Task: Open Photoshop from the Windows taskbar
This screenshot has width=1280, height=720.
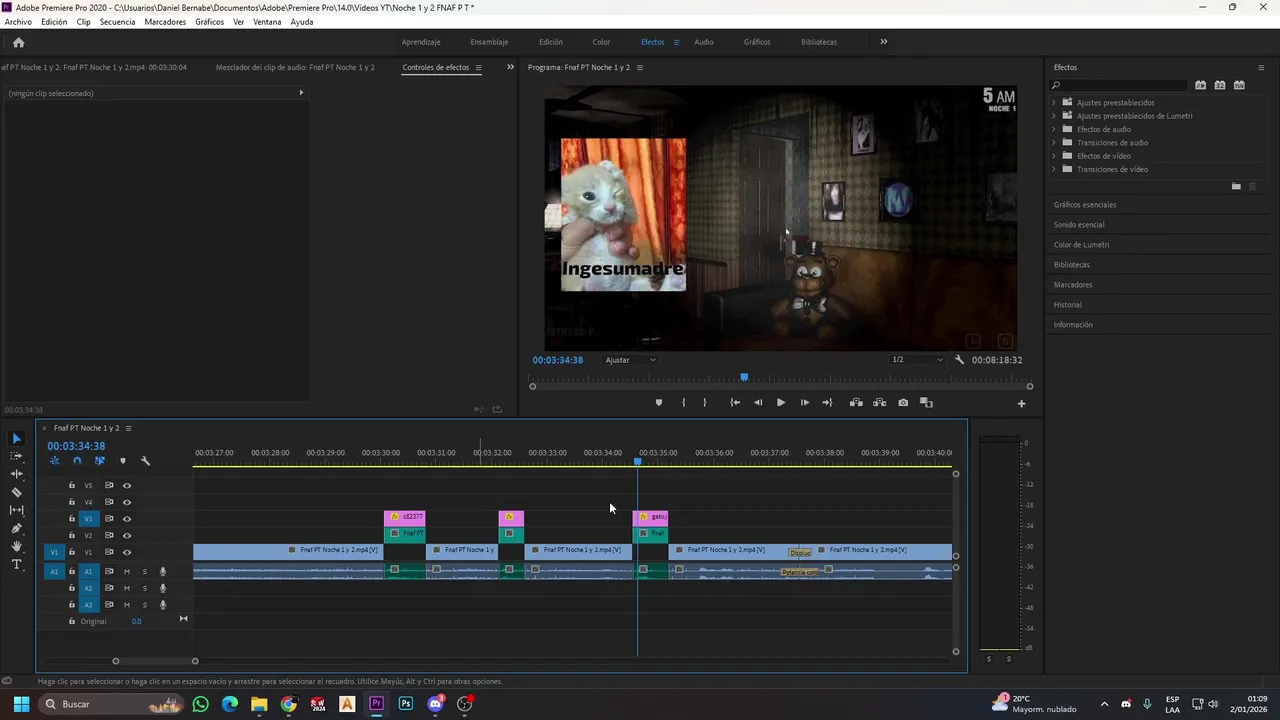Action: click(x=406, y=704)
